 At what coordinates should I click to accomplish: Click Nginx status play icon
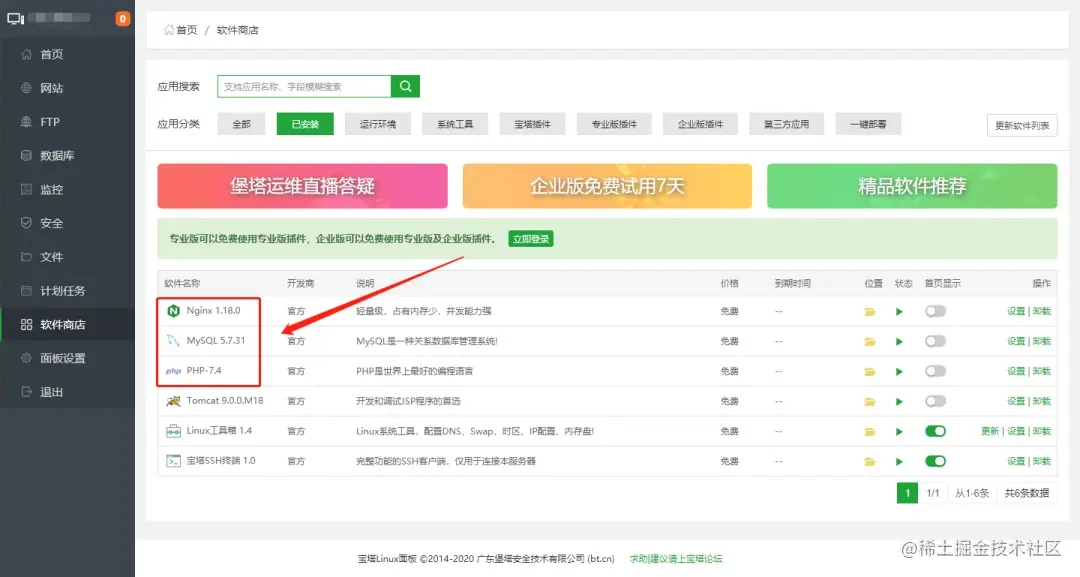click(899, 312)
